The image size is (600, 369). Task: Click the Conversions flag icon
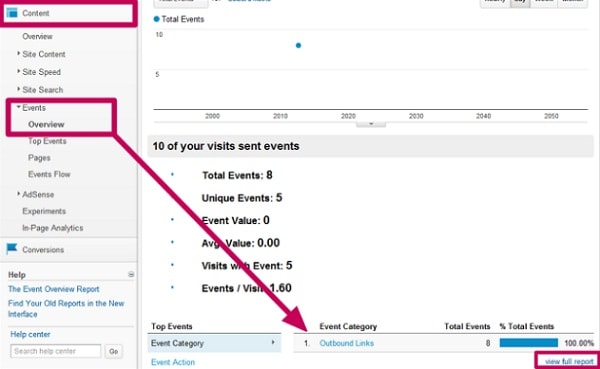(x=12, y=249)
